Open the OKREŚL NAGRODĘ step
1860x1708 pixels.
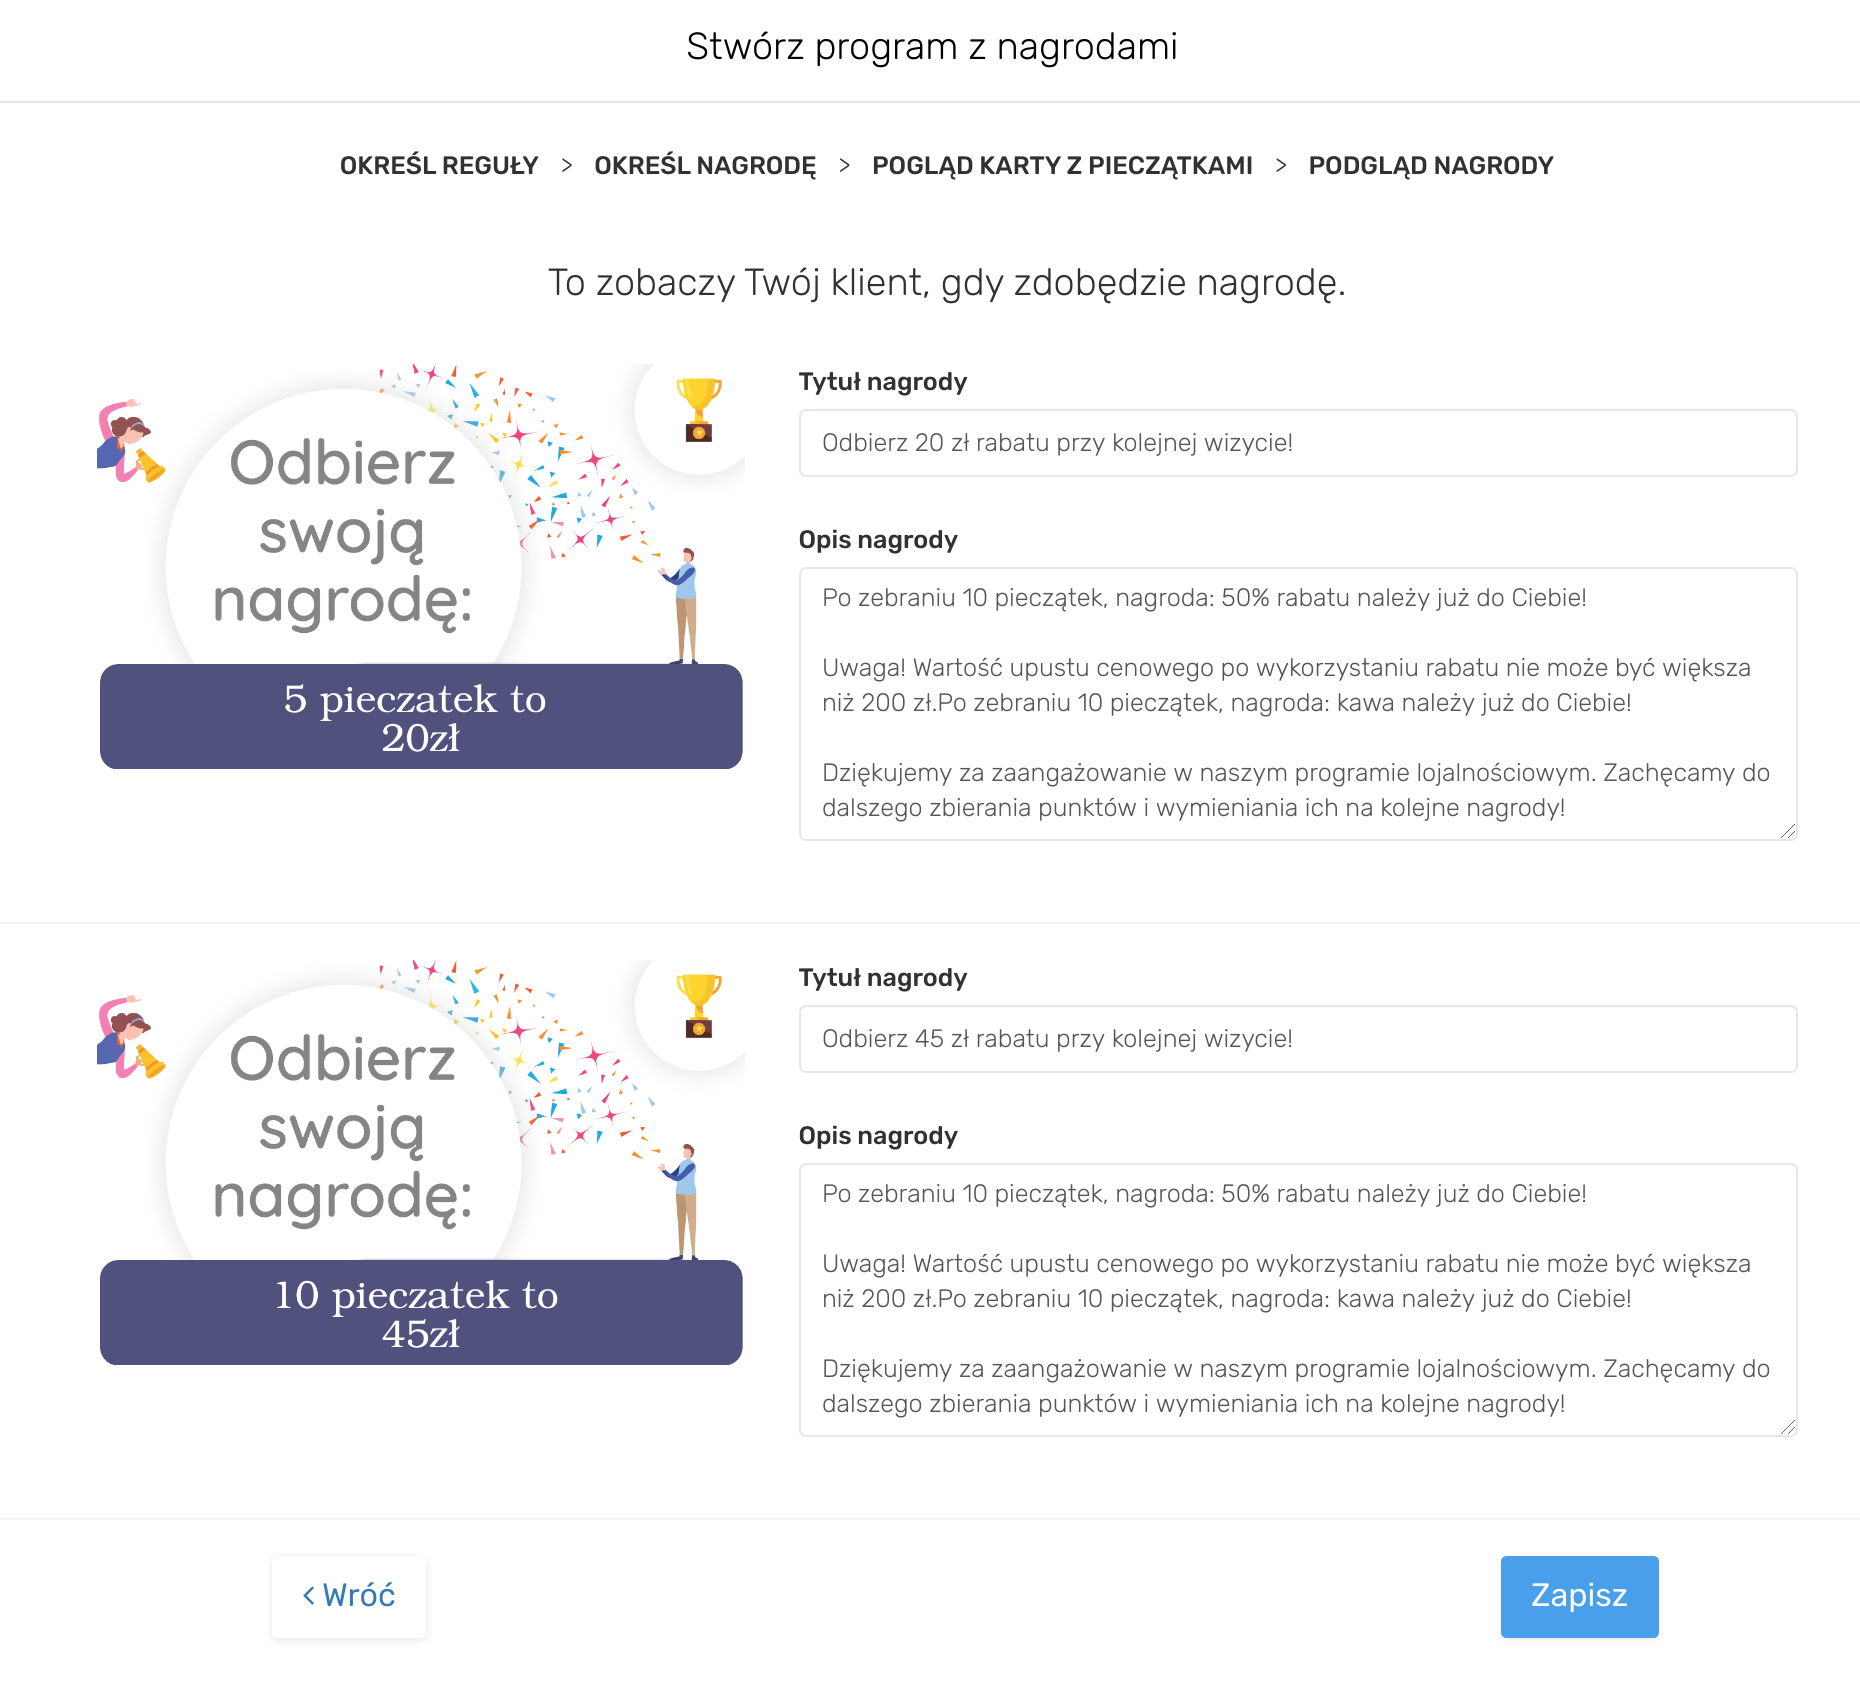(705, 166)
